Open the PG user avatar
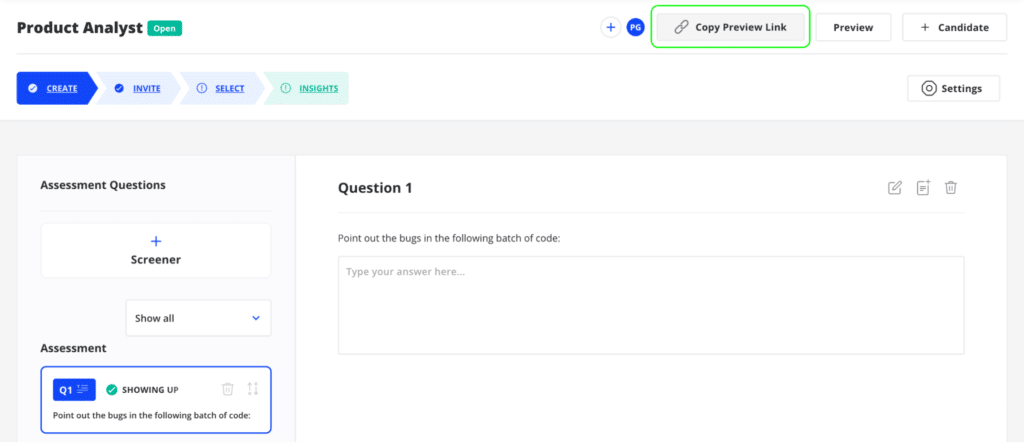This screenshot has width=1024, height=443. [635, 27]
